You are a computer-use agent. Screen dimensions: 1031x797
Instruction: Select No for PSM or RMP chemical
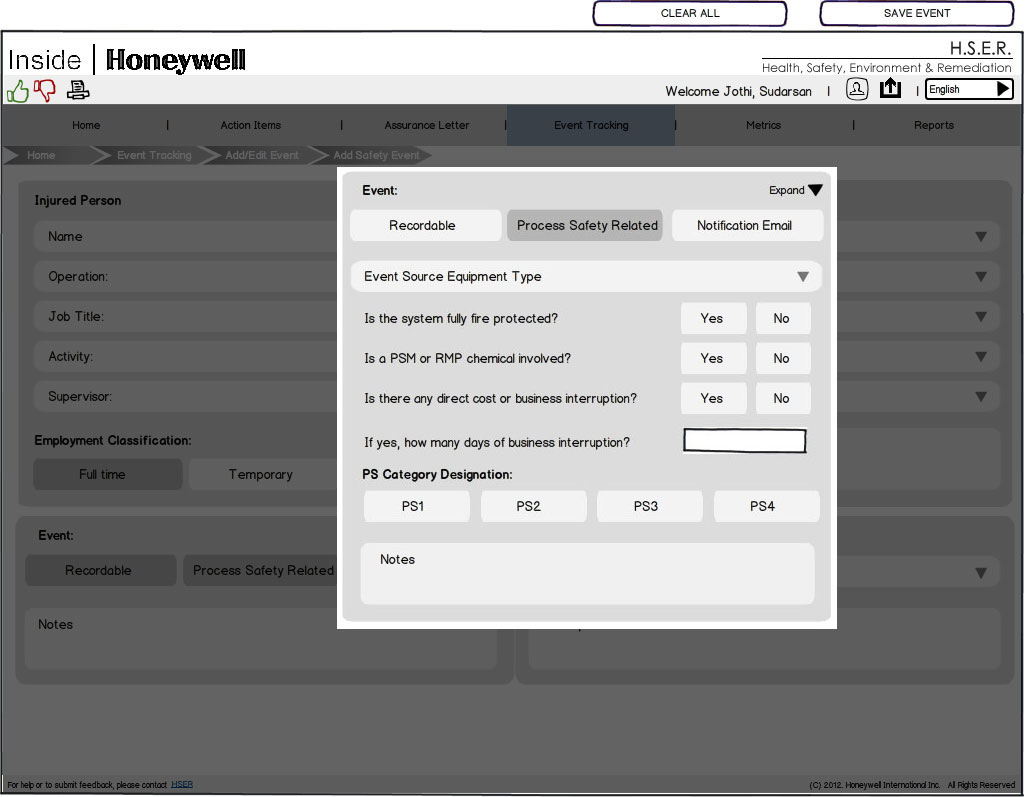click(x=782, y=359)
